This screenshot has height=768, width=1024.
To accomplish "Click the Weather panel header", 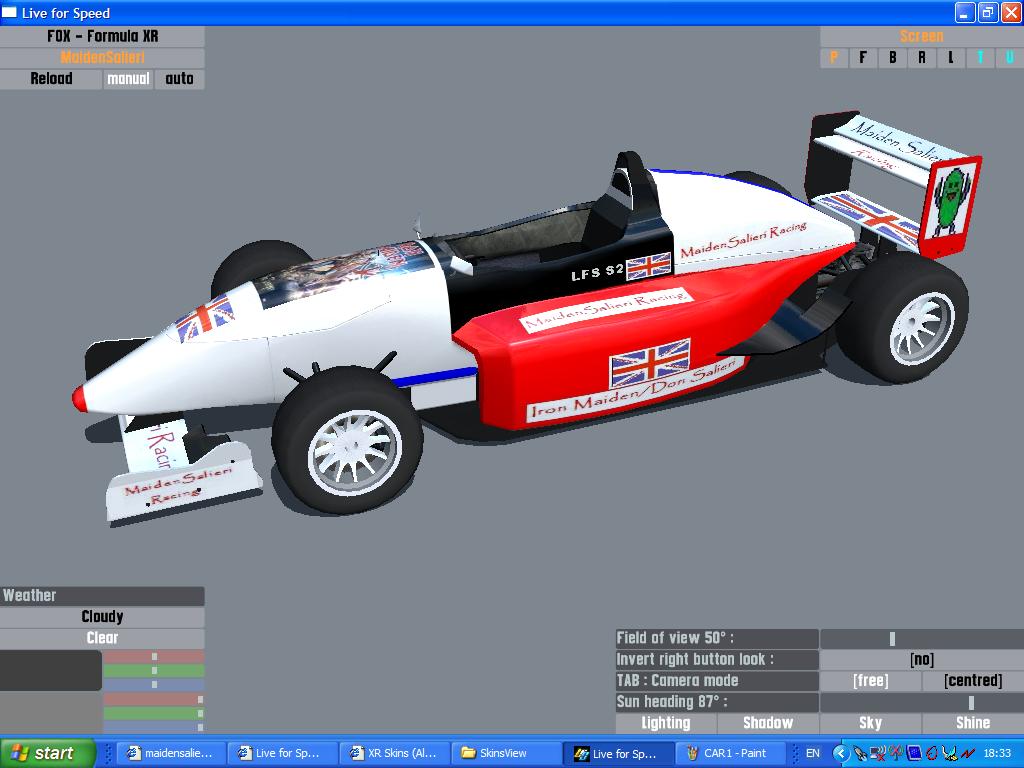I will [103, 596].
